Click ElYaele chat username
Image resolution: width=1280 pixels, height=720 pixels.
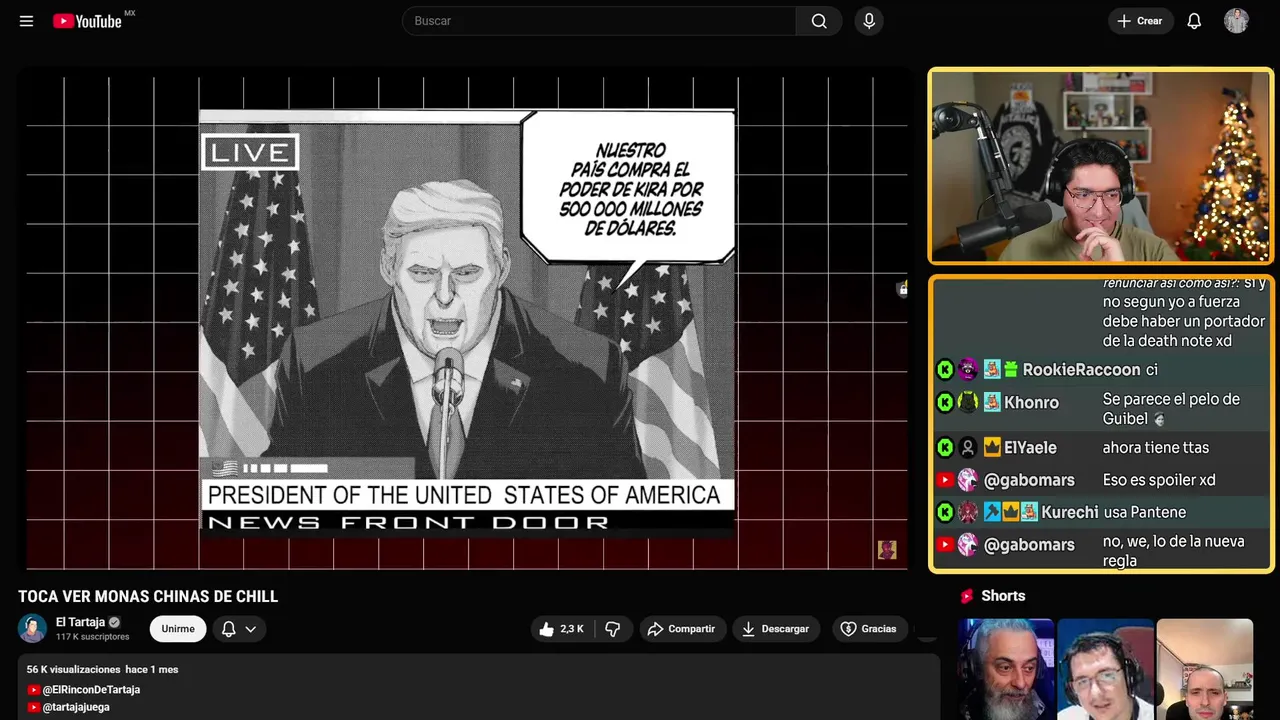tap(1030, 448)
